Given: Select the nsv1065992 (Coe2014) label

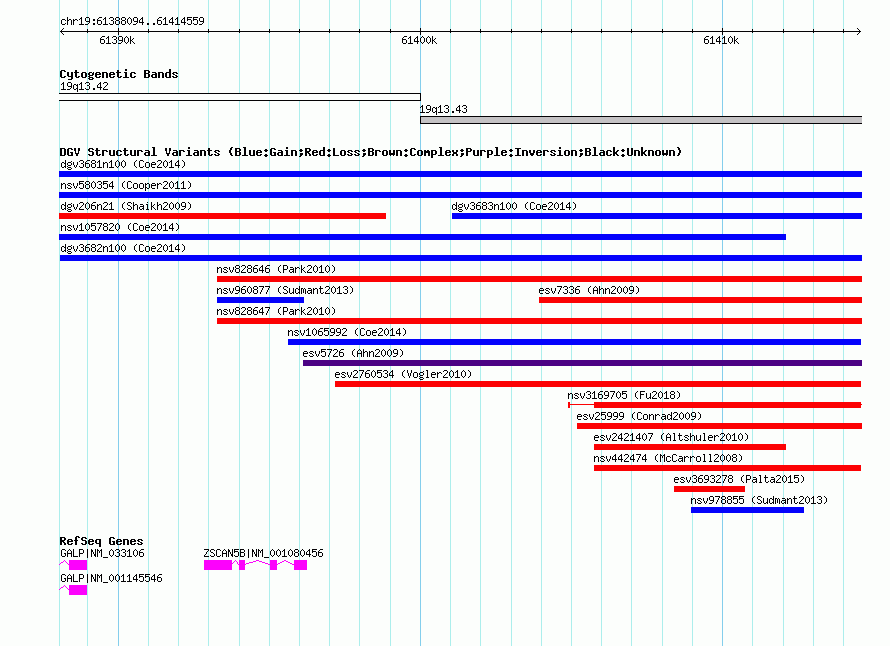Looking at the screenshot, I should (x=347, y=332).
